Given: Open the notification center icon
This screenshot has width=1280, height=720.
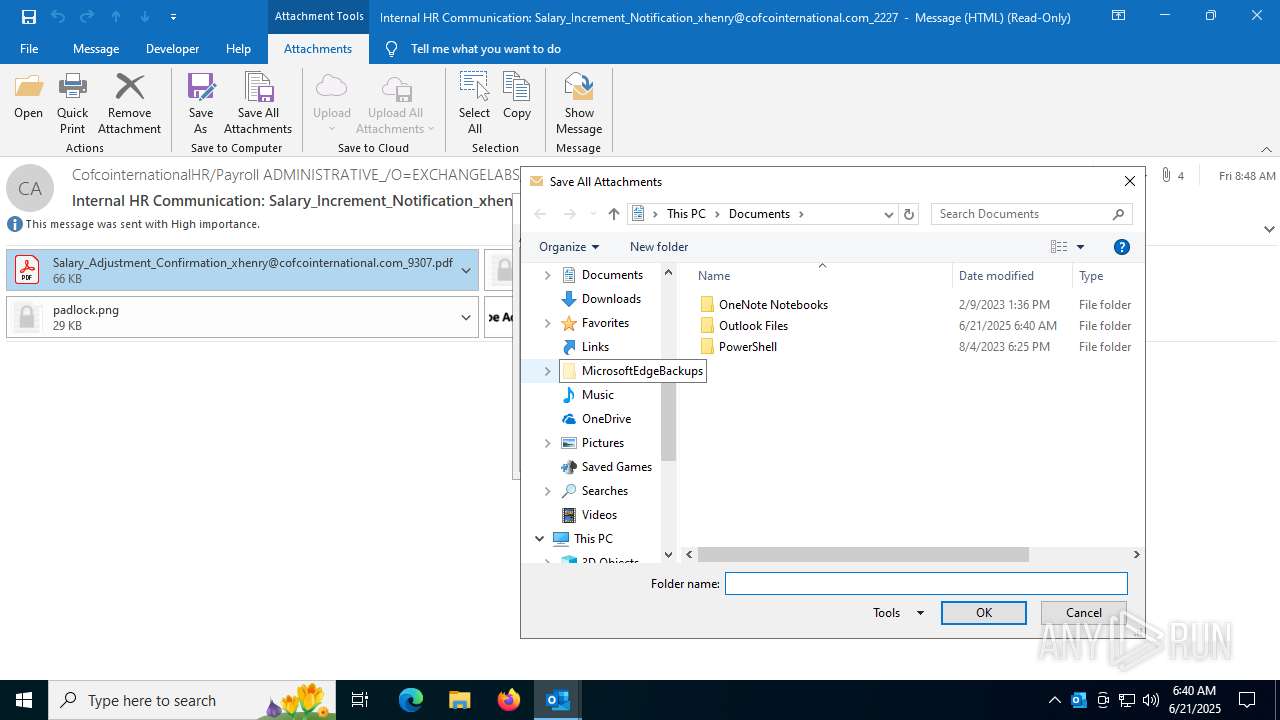Looking at the screenshot, I should click(1247, 700).
